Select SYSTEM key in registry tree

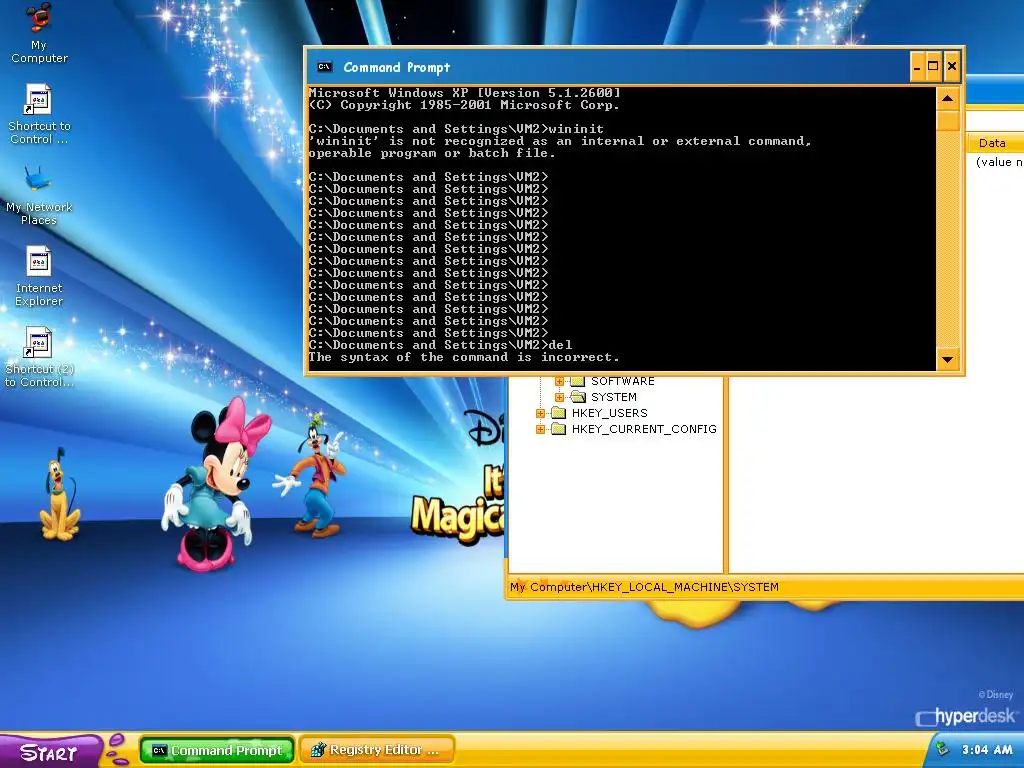click(613, 397)
